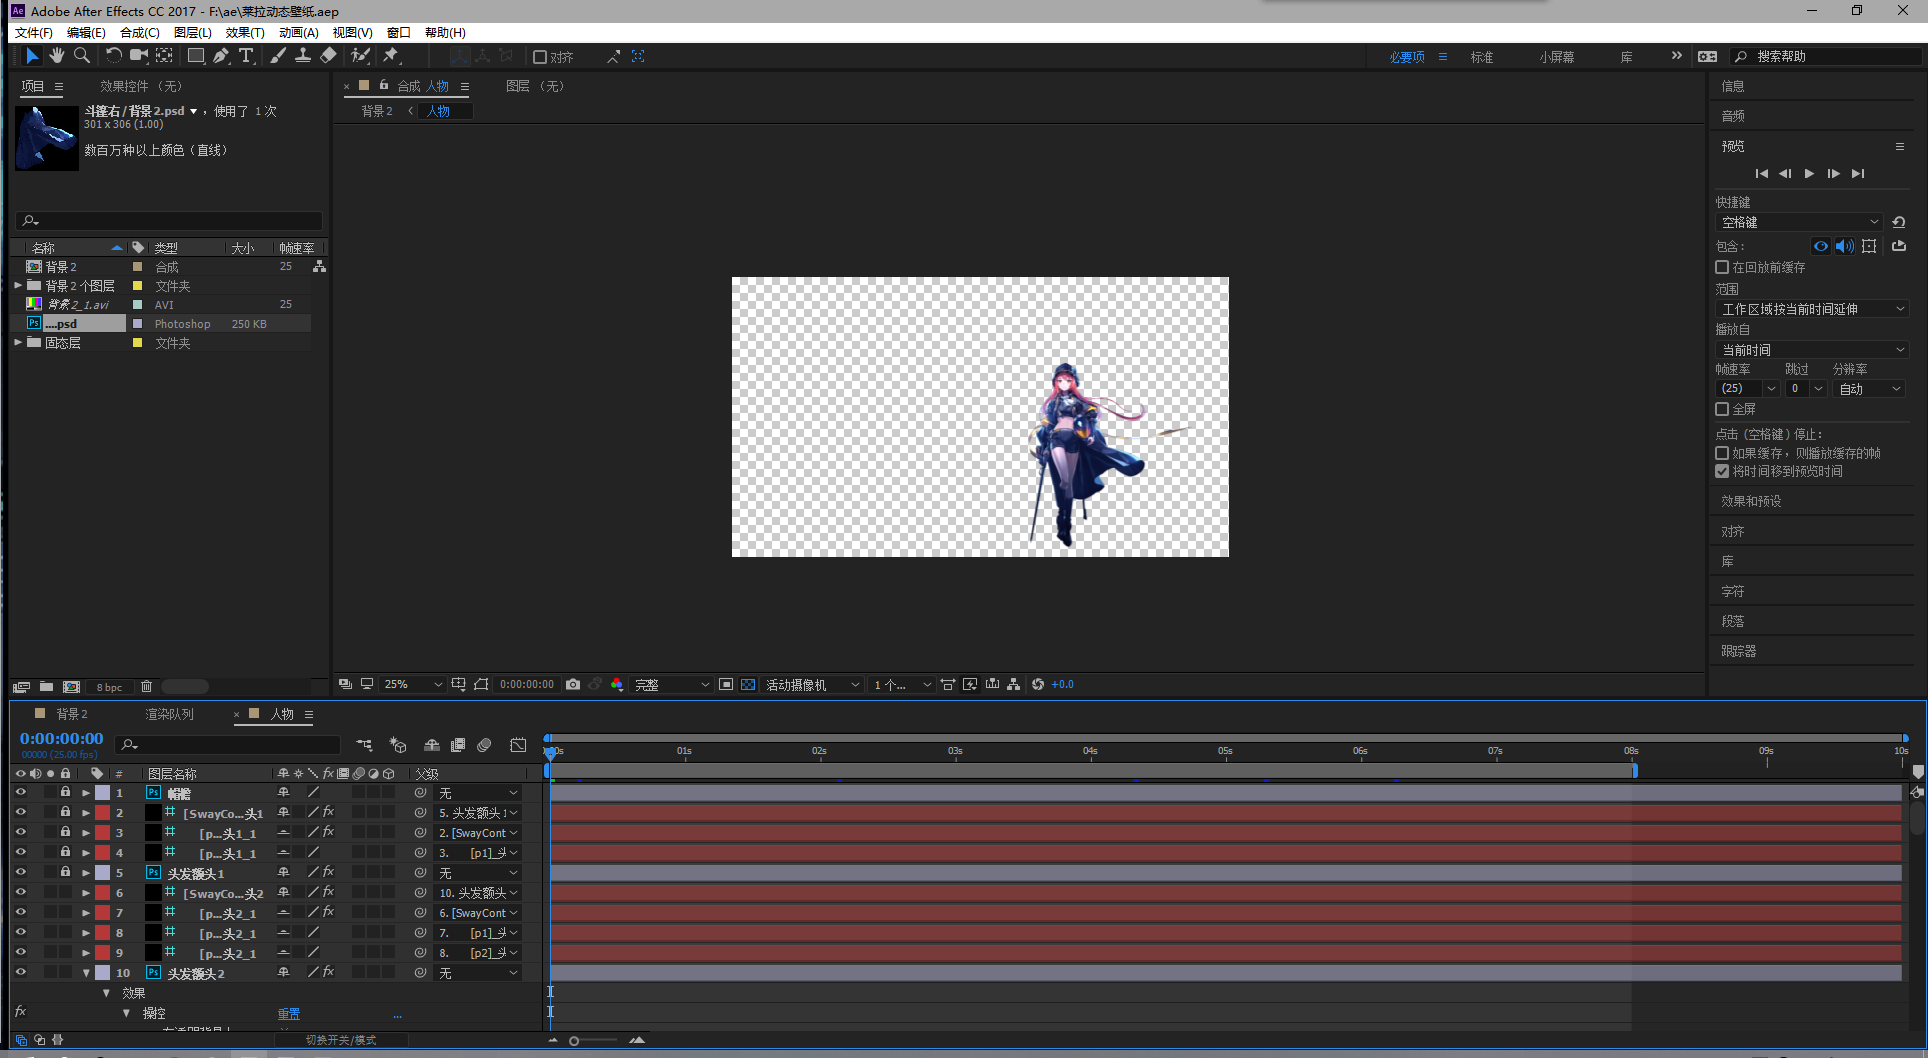Click the timeline zoom slider handle
This screenshot has height=1058, width=1928.
pyautogui.click(x=574, y=1041)
